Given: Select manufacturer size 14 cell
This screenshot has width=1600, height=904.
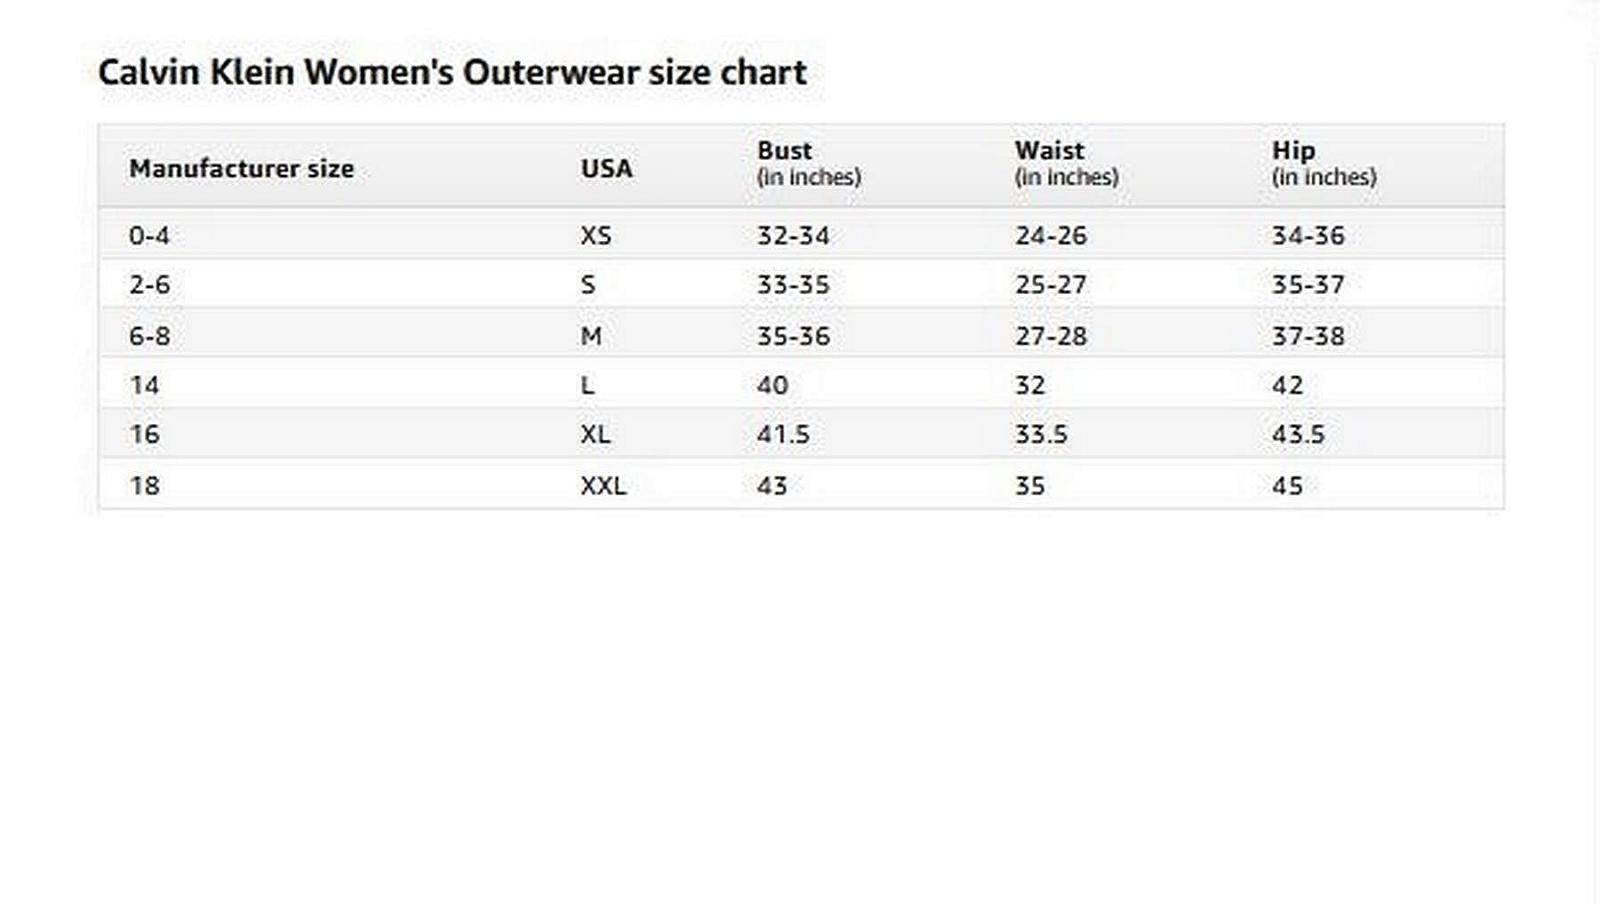Looking at the screenshot, I should pyautogui.click(x=144, y=385).
